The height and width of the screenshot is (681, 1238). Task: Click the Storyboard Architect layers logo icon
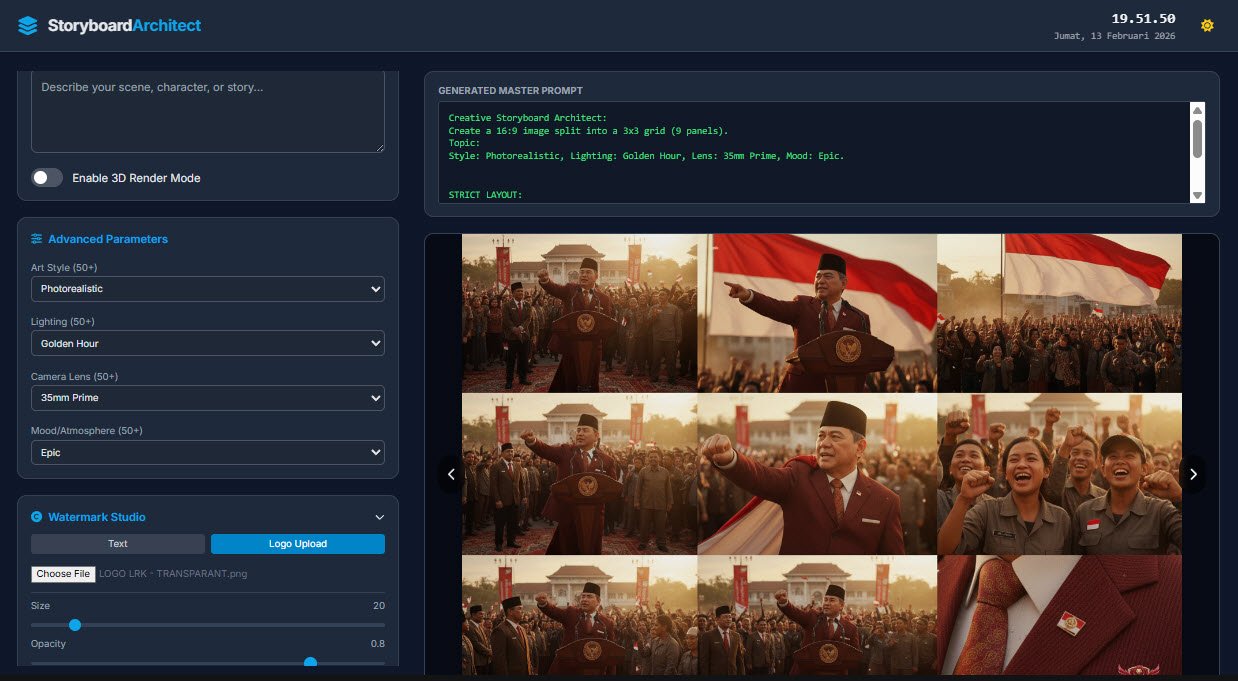click(x=28, y=26)
